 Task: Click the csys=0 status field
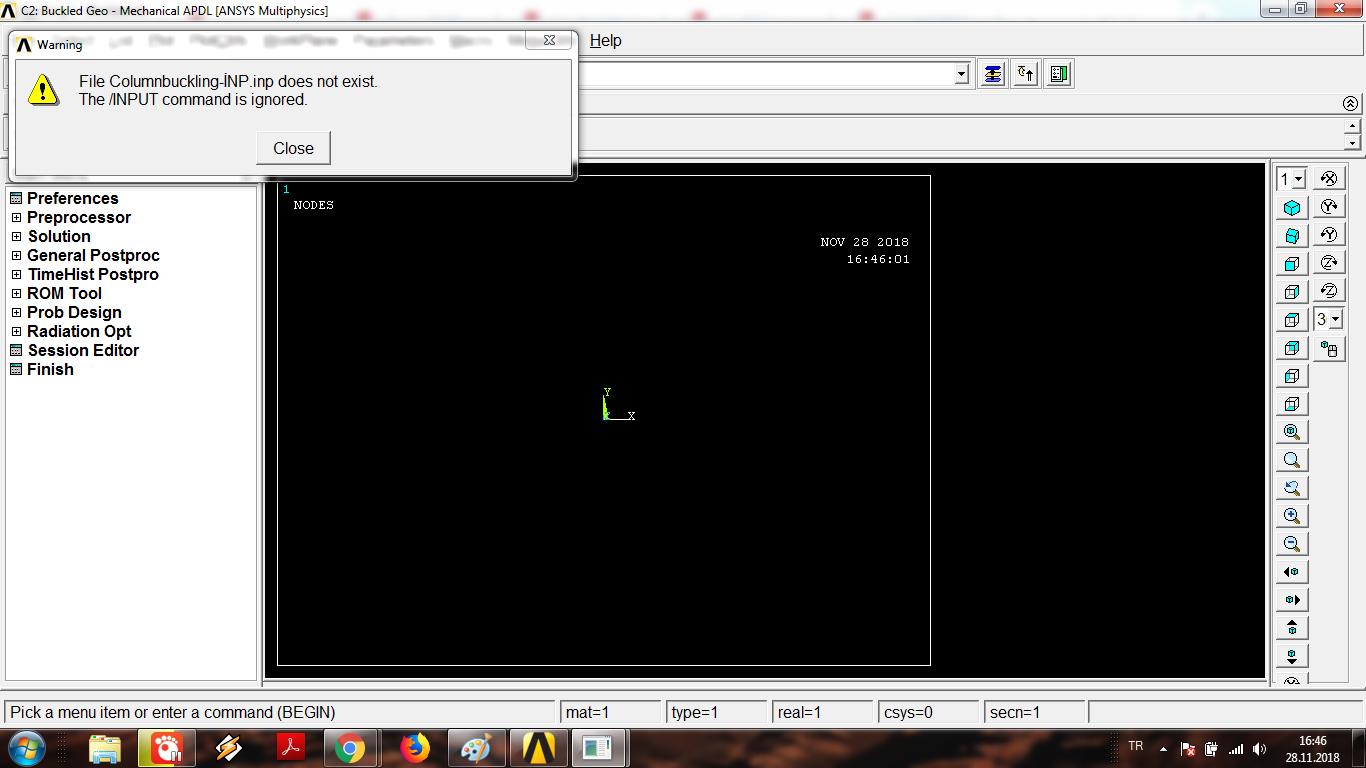pyautogui.click(x=929, y=713)
